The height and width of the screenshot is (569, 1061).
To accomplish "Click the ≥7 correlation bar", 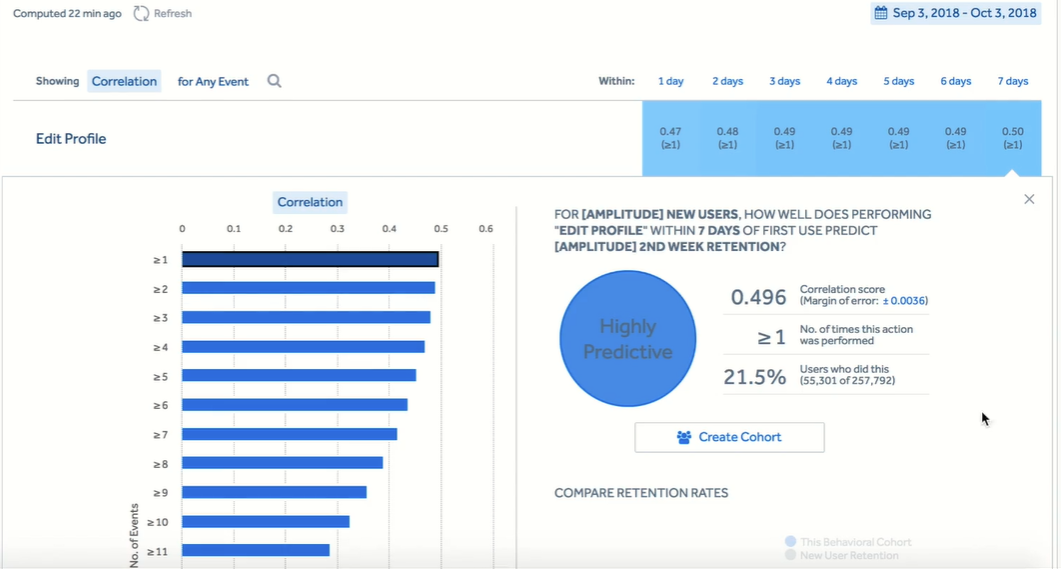I will (x=290, y=434).
